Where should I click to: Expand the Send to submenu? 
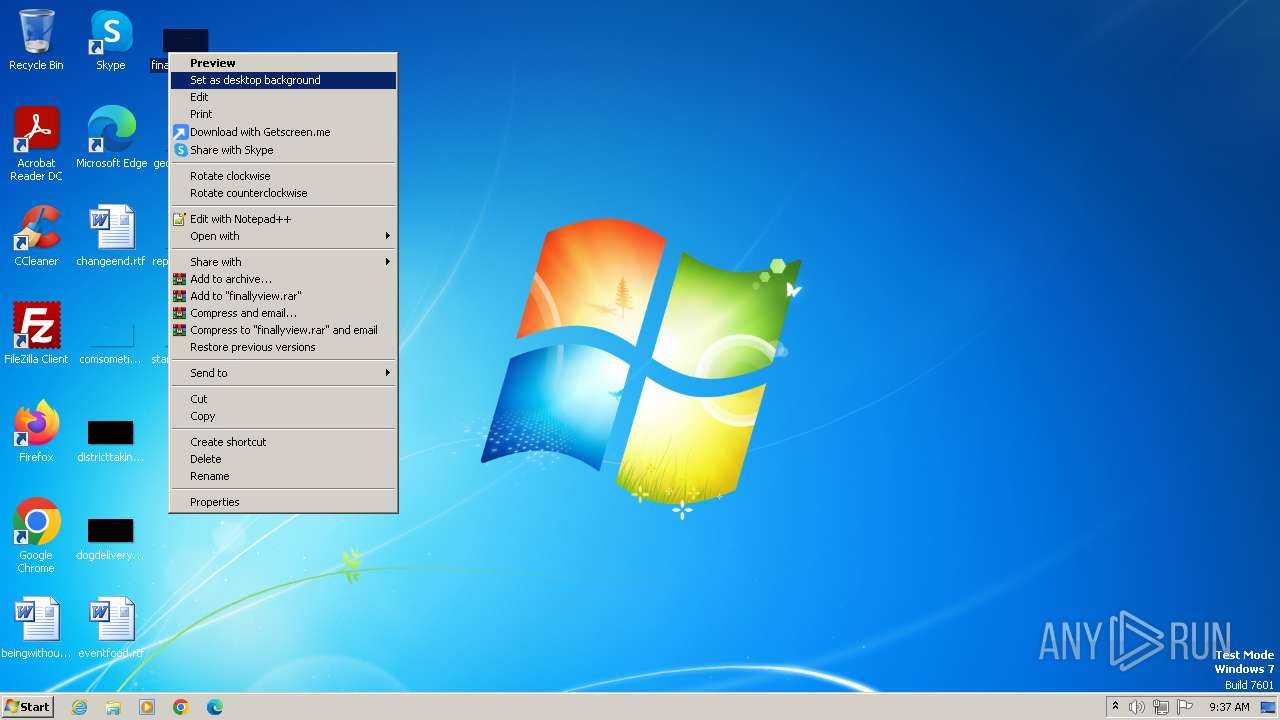tap(284, 373)
